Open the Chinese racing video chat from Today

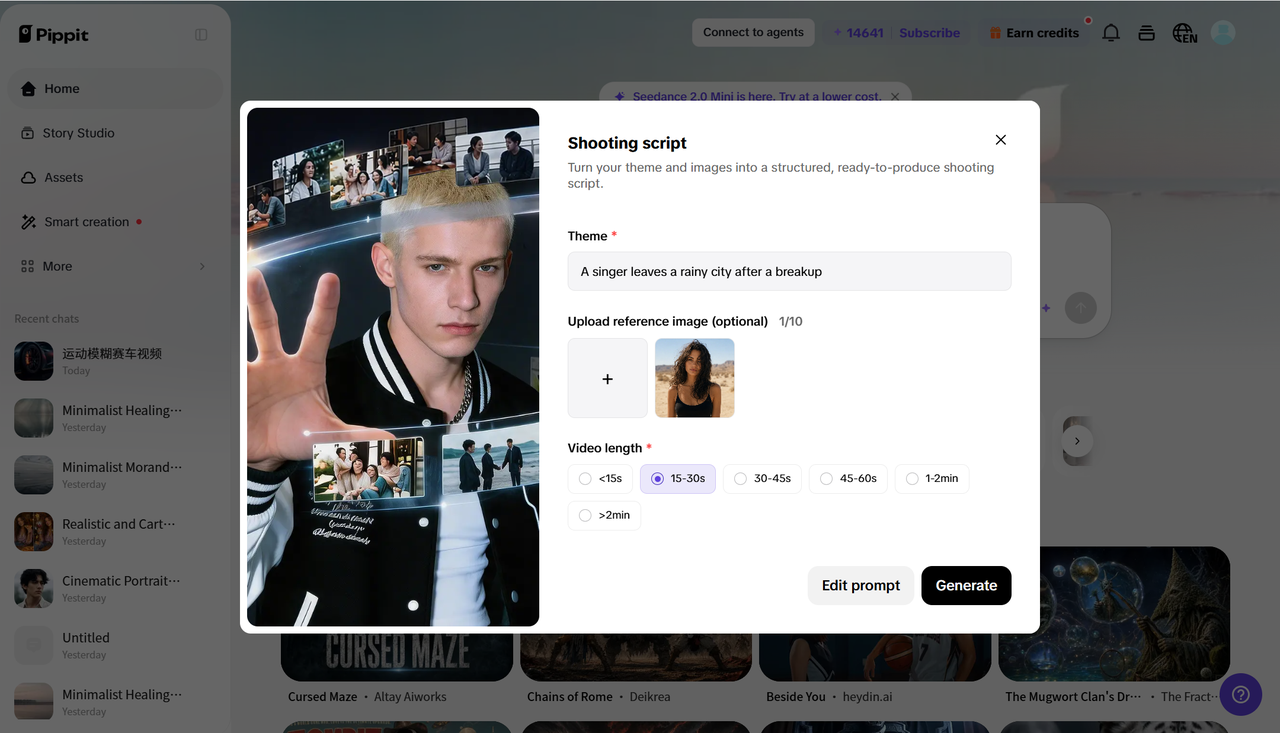pyautogui.click(x=115, y=361)
